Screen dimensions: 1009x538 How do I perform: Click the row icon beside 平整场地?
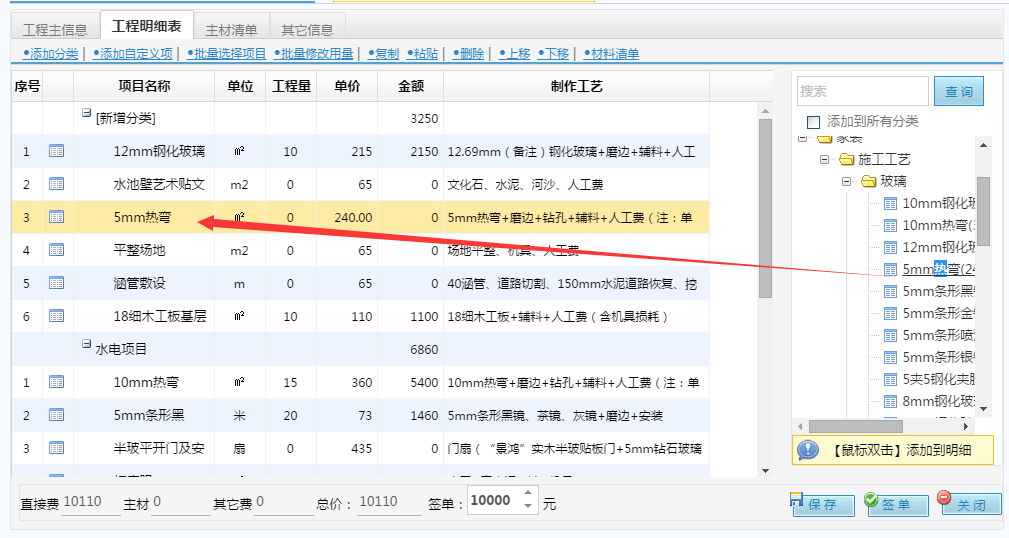click(x=57, y=250)
